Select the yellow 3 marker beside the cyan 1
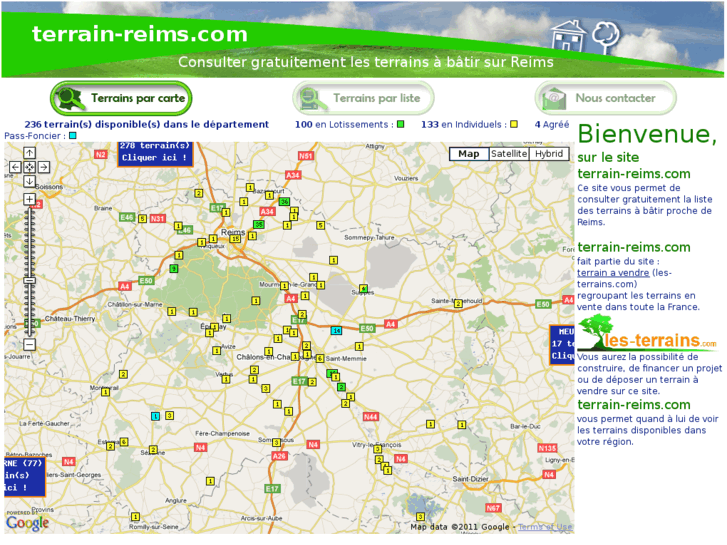The width and height of the screenshot is (727, 545). [170, 416]
